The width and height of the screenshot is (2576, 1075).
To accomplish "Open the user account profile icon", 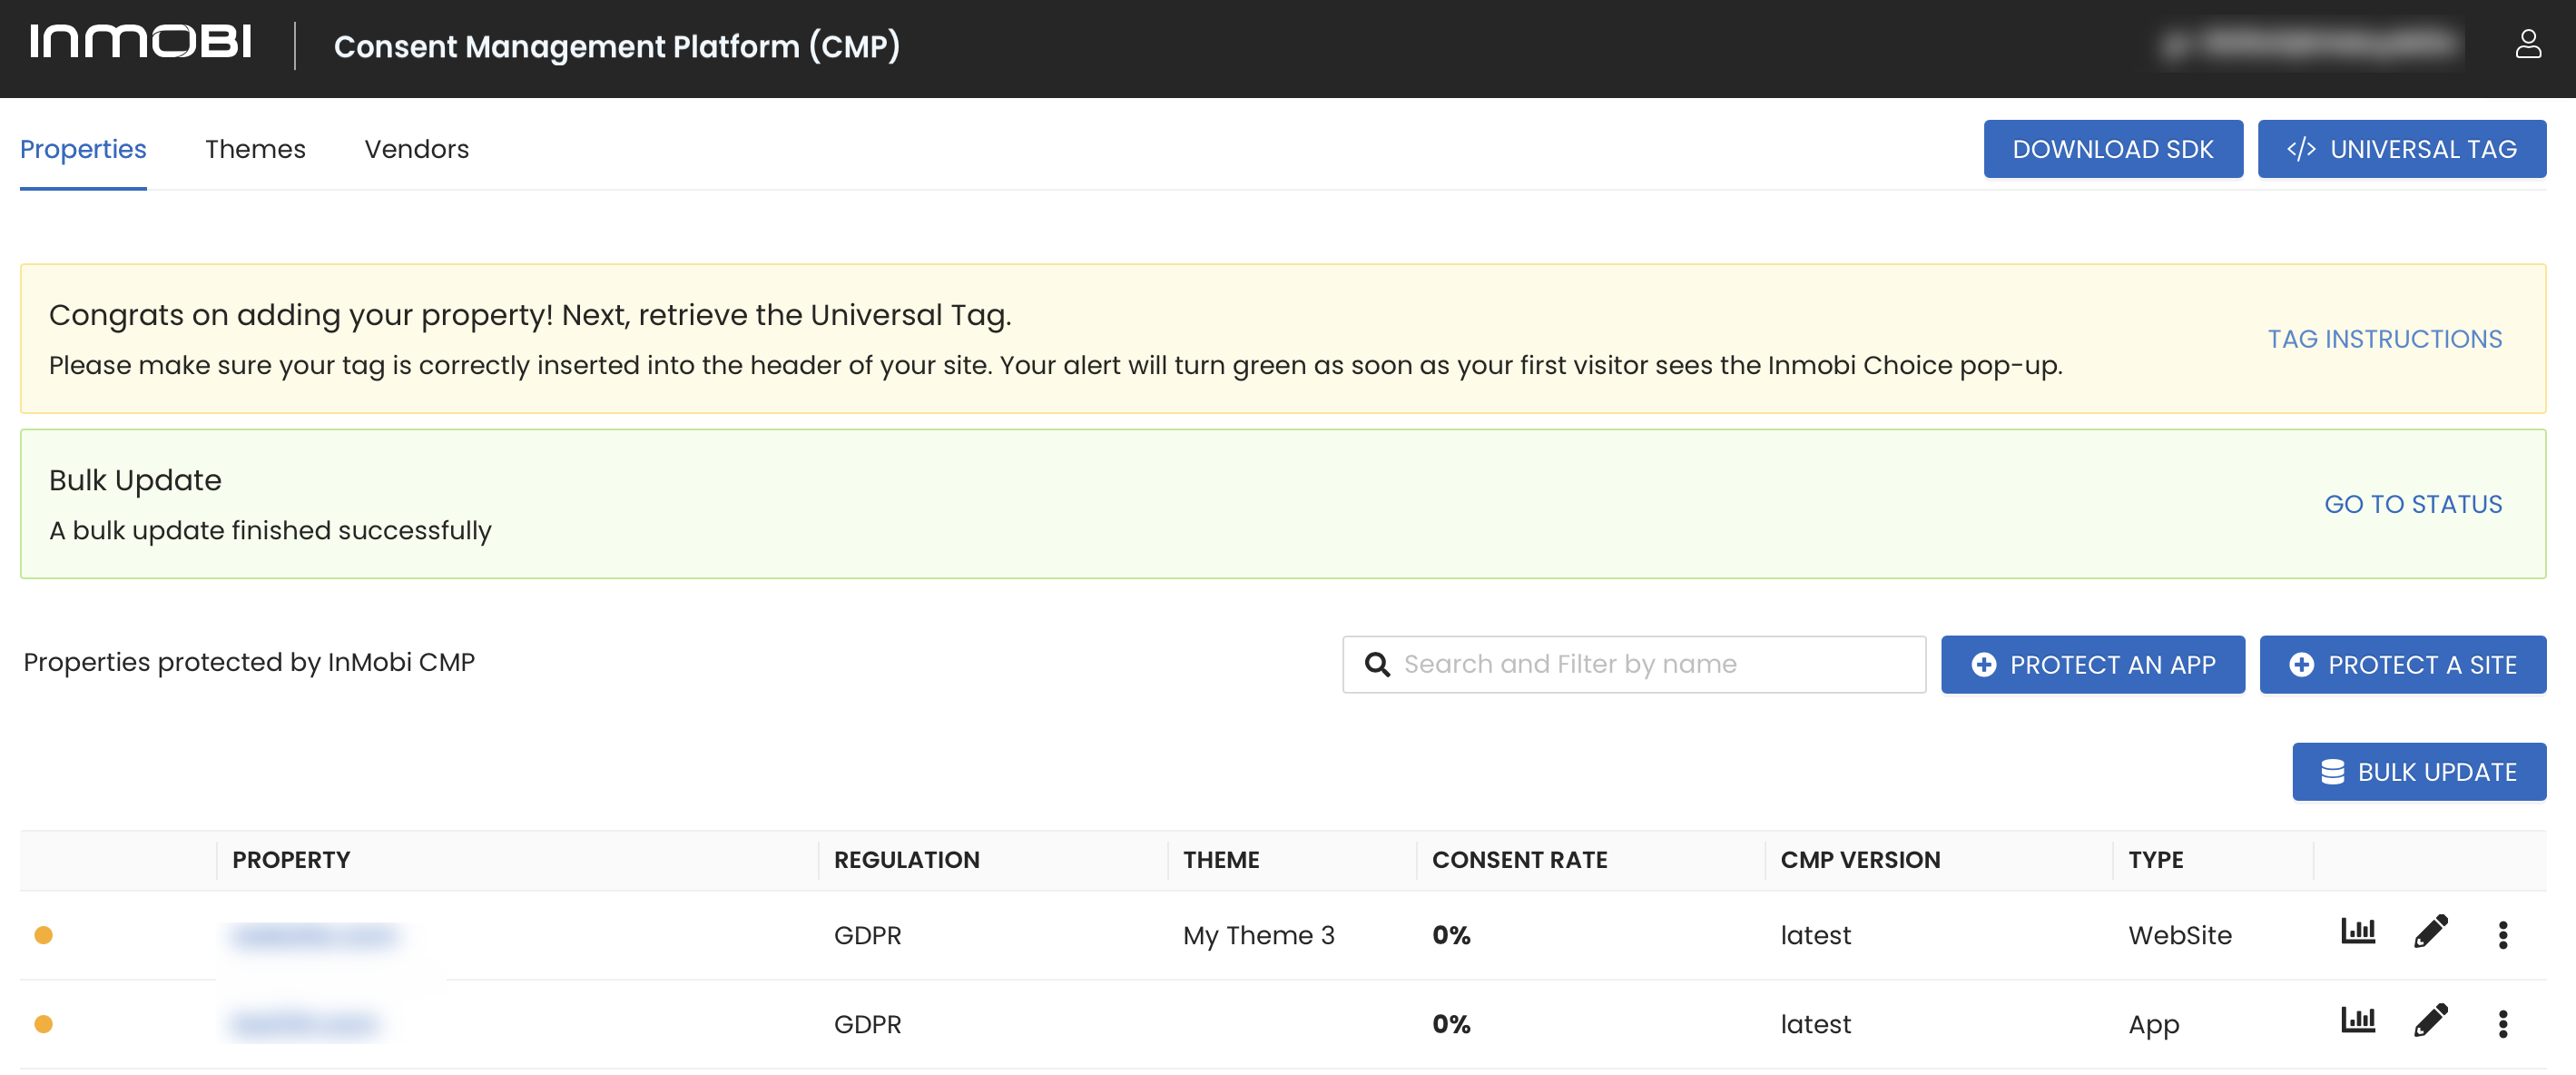I will [2528, 44].
